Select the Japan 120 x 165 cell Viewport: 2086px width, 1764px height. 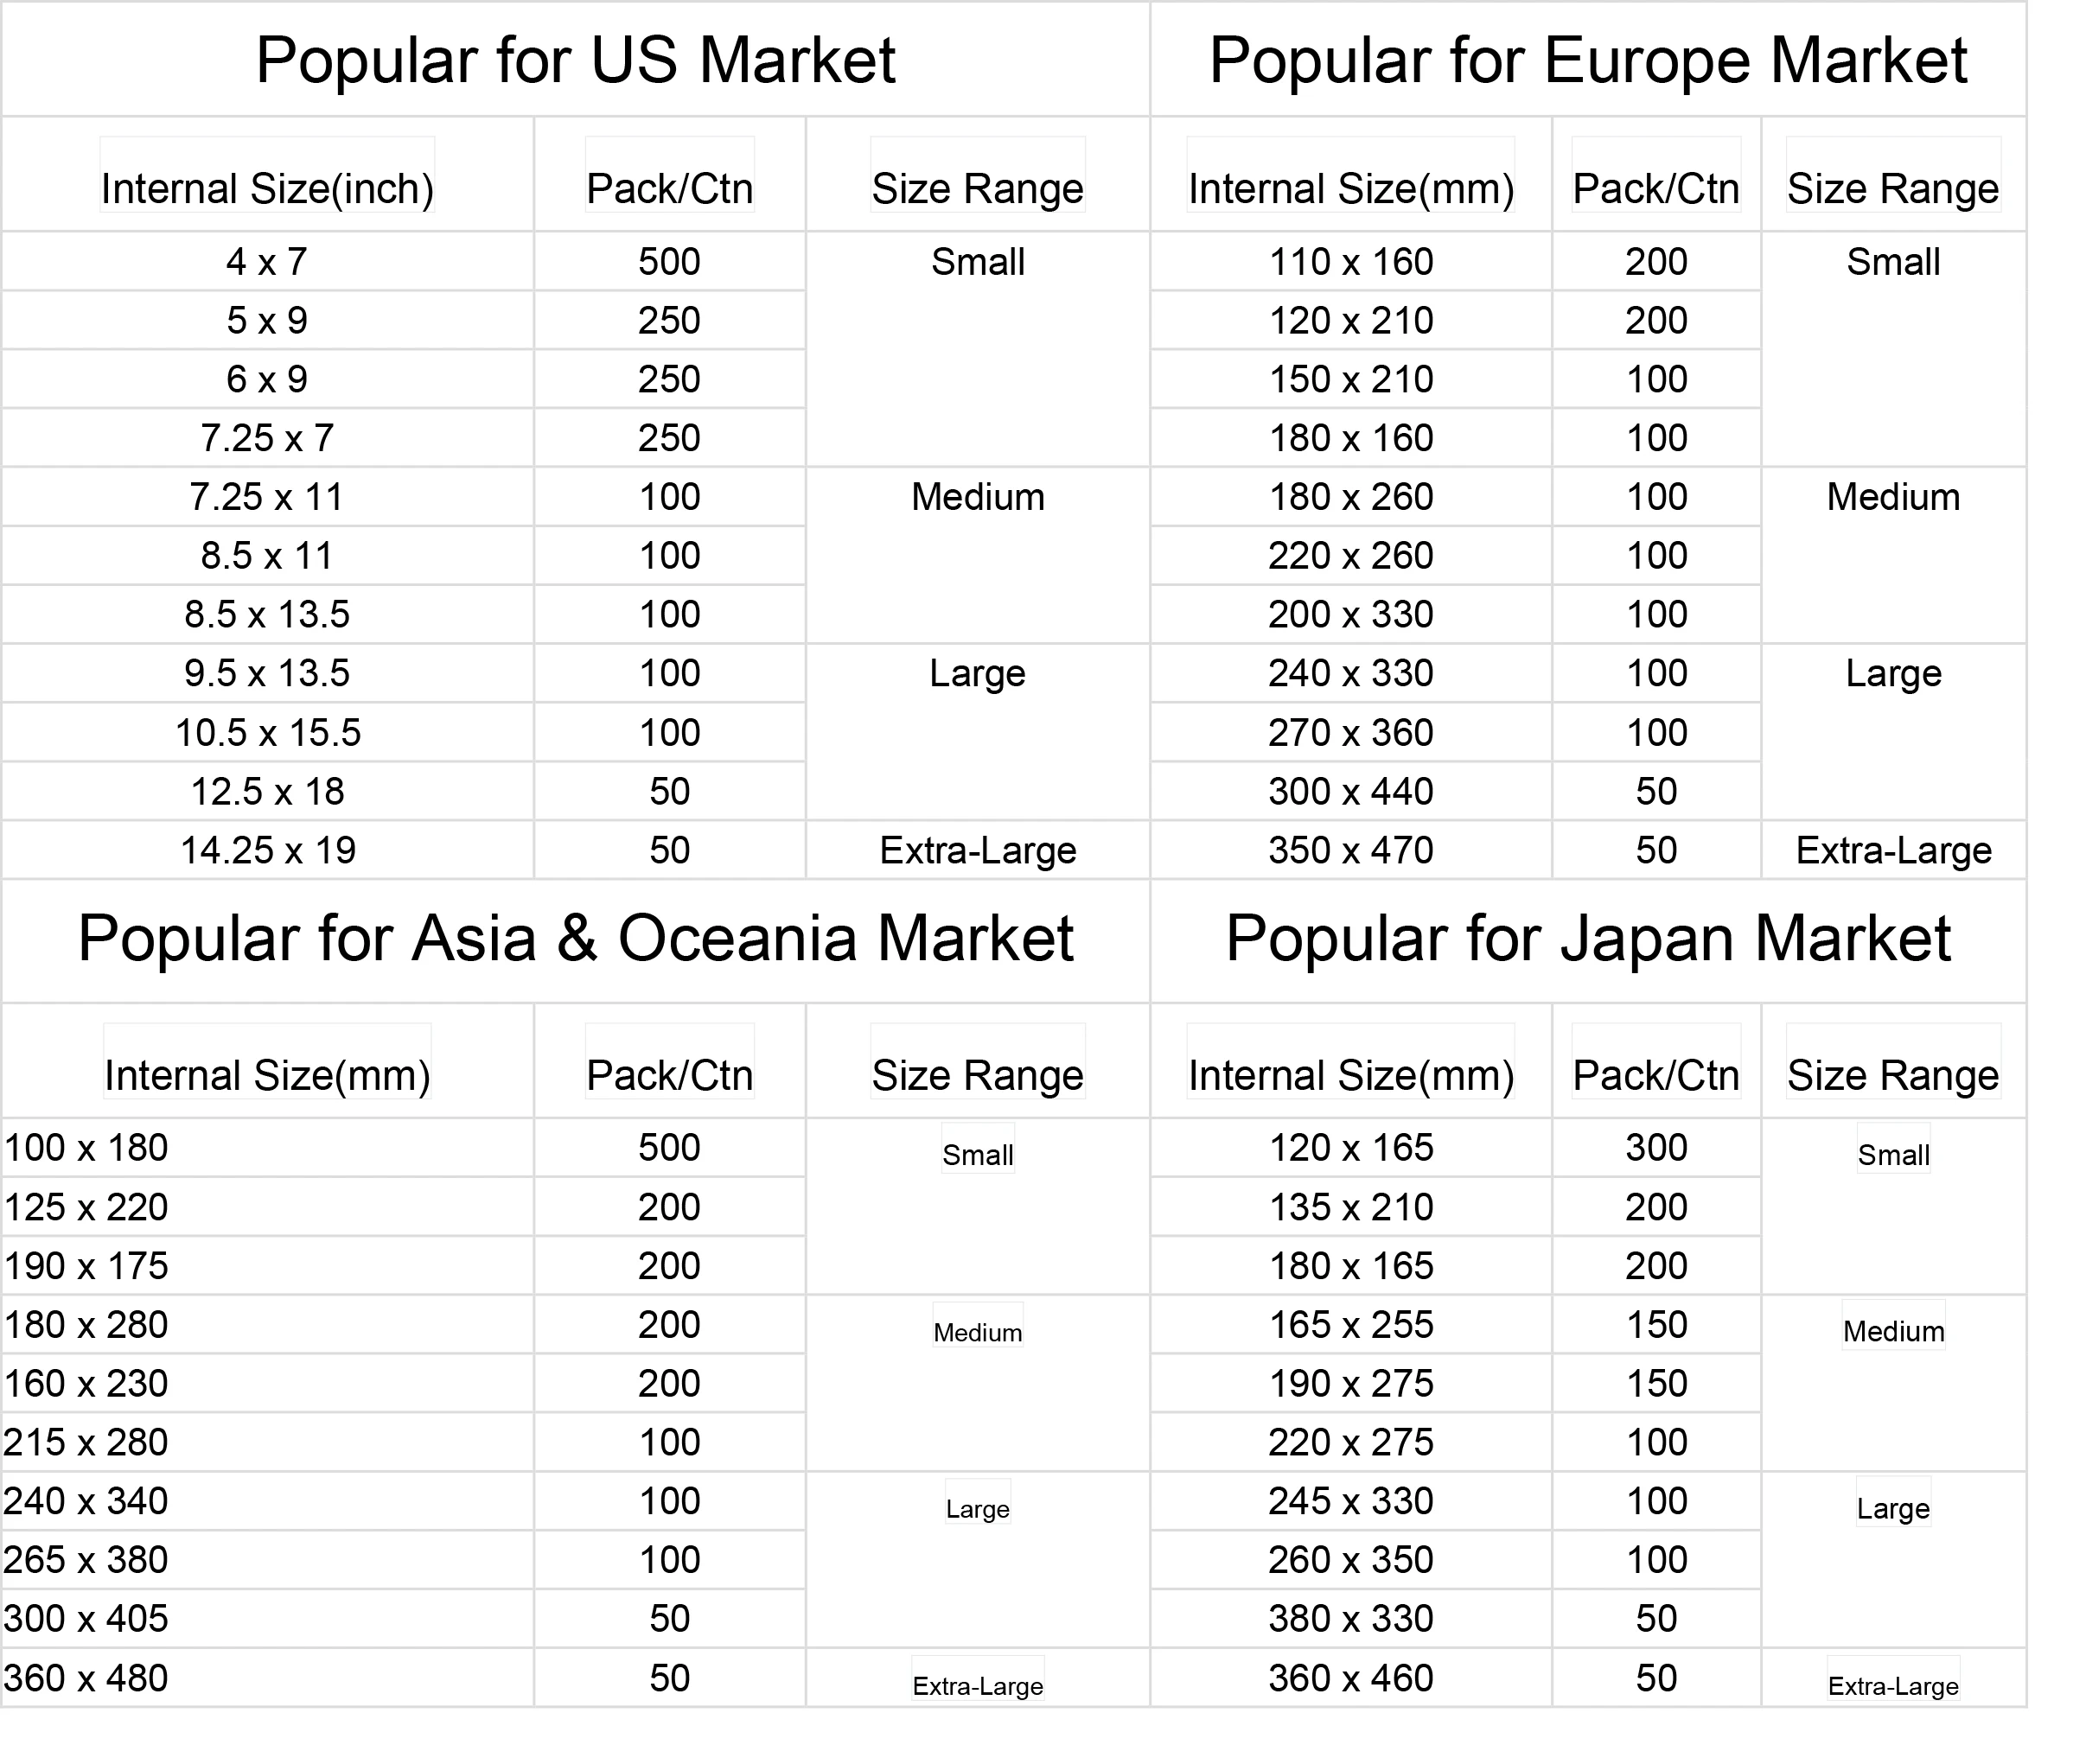[1351, 1148]
